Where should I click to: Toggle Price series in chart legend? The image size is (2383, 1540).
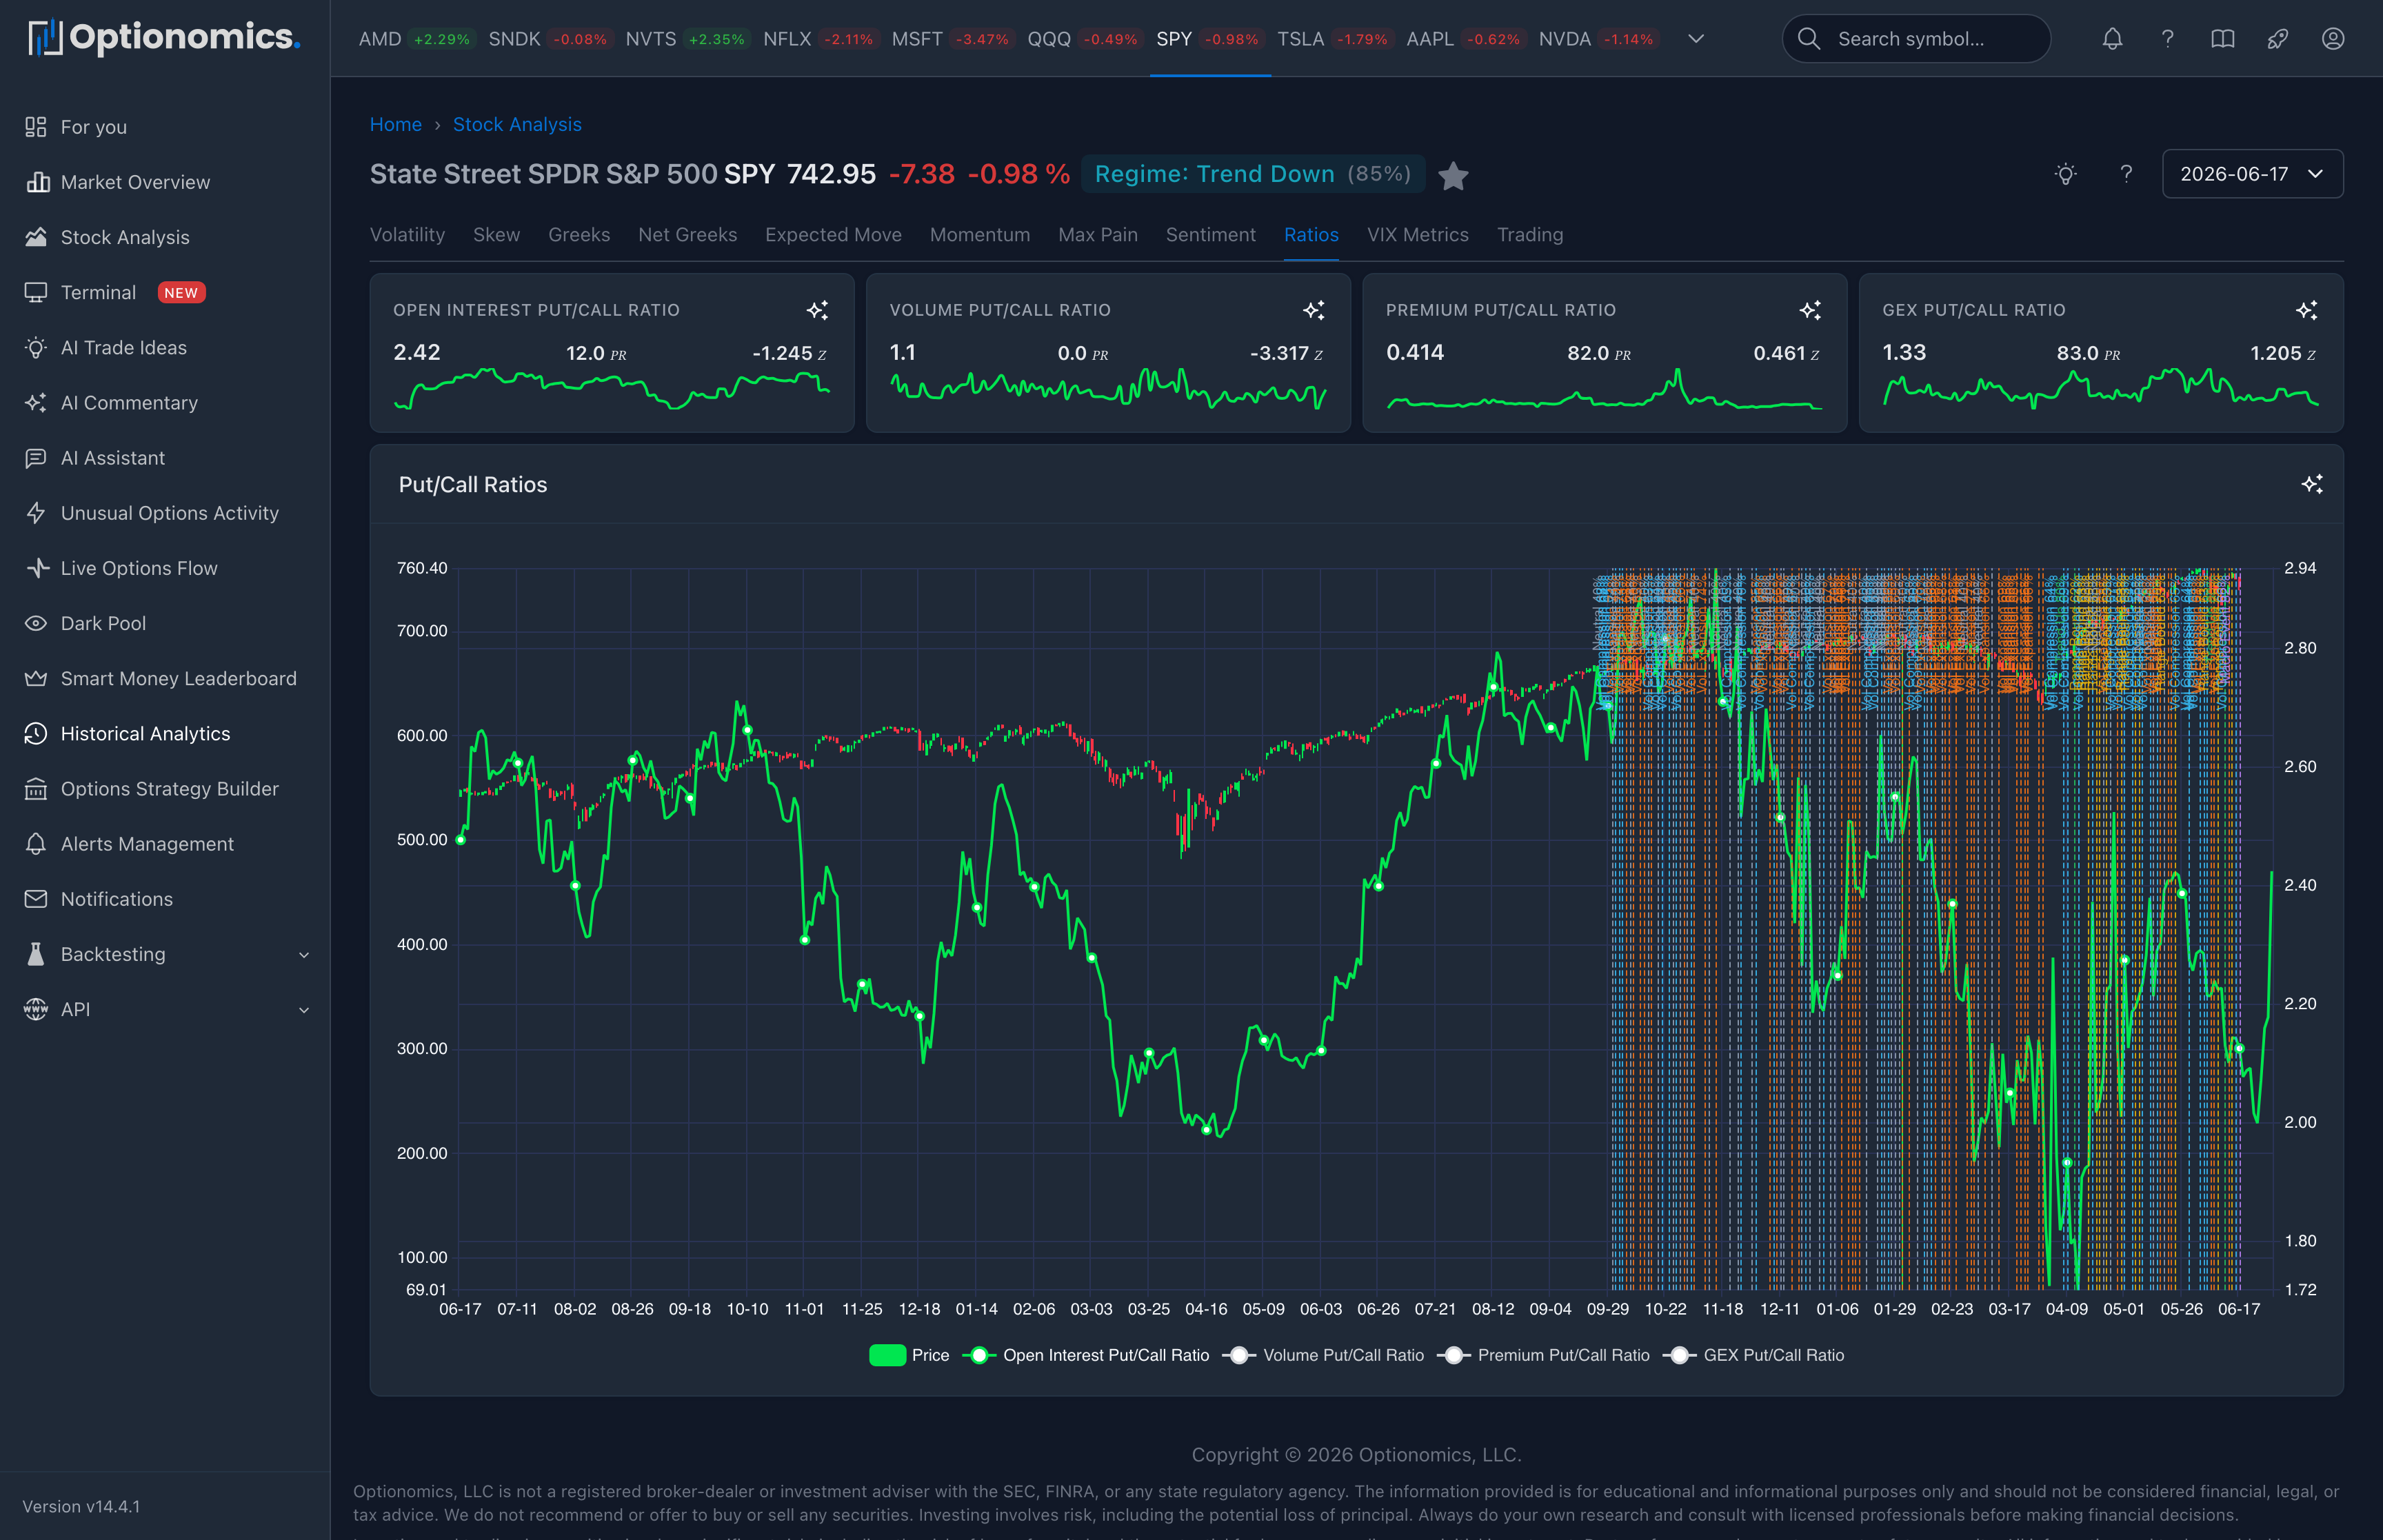point(909,1355)
